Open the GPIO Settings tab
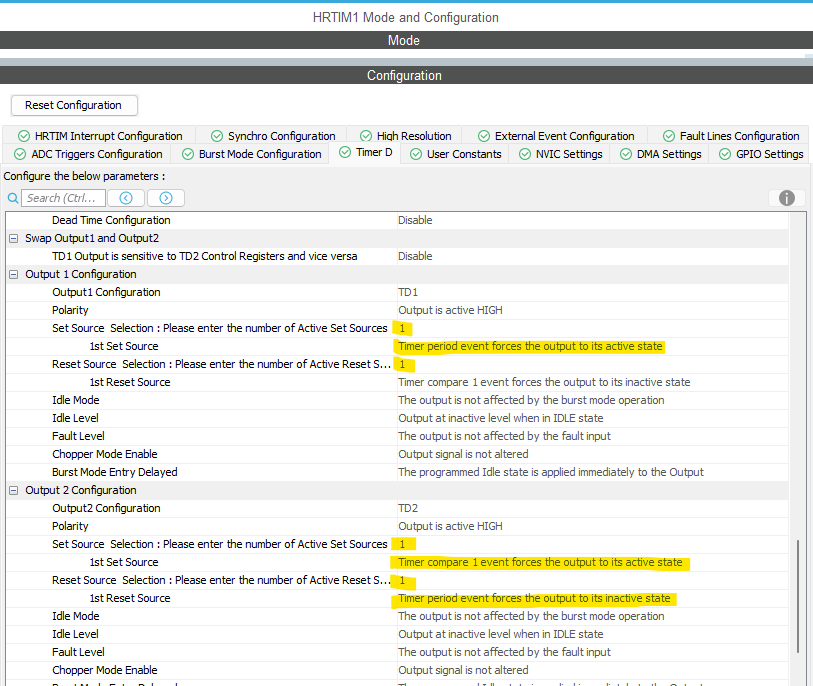This screenshot has height=686, width=813. pyautogui.click(x=762, y=154)
